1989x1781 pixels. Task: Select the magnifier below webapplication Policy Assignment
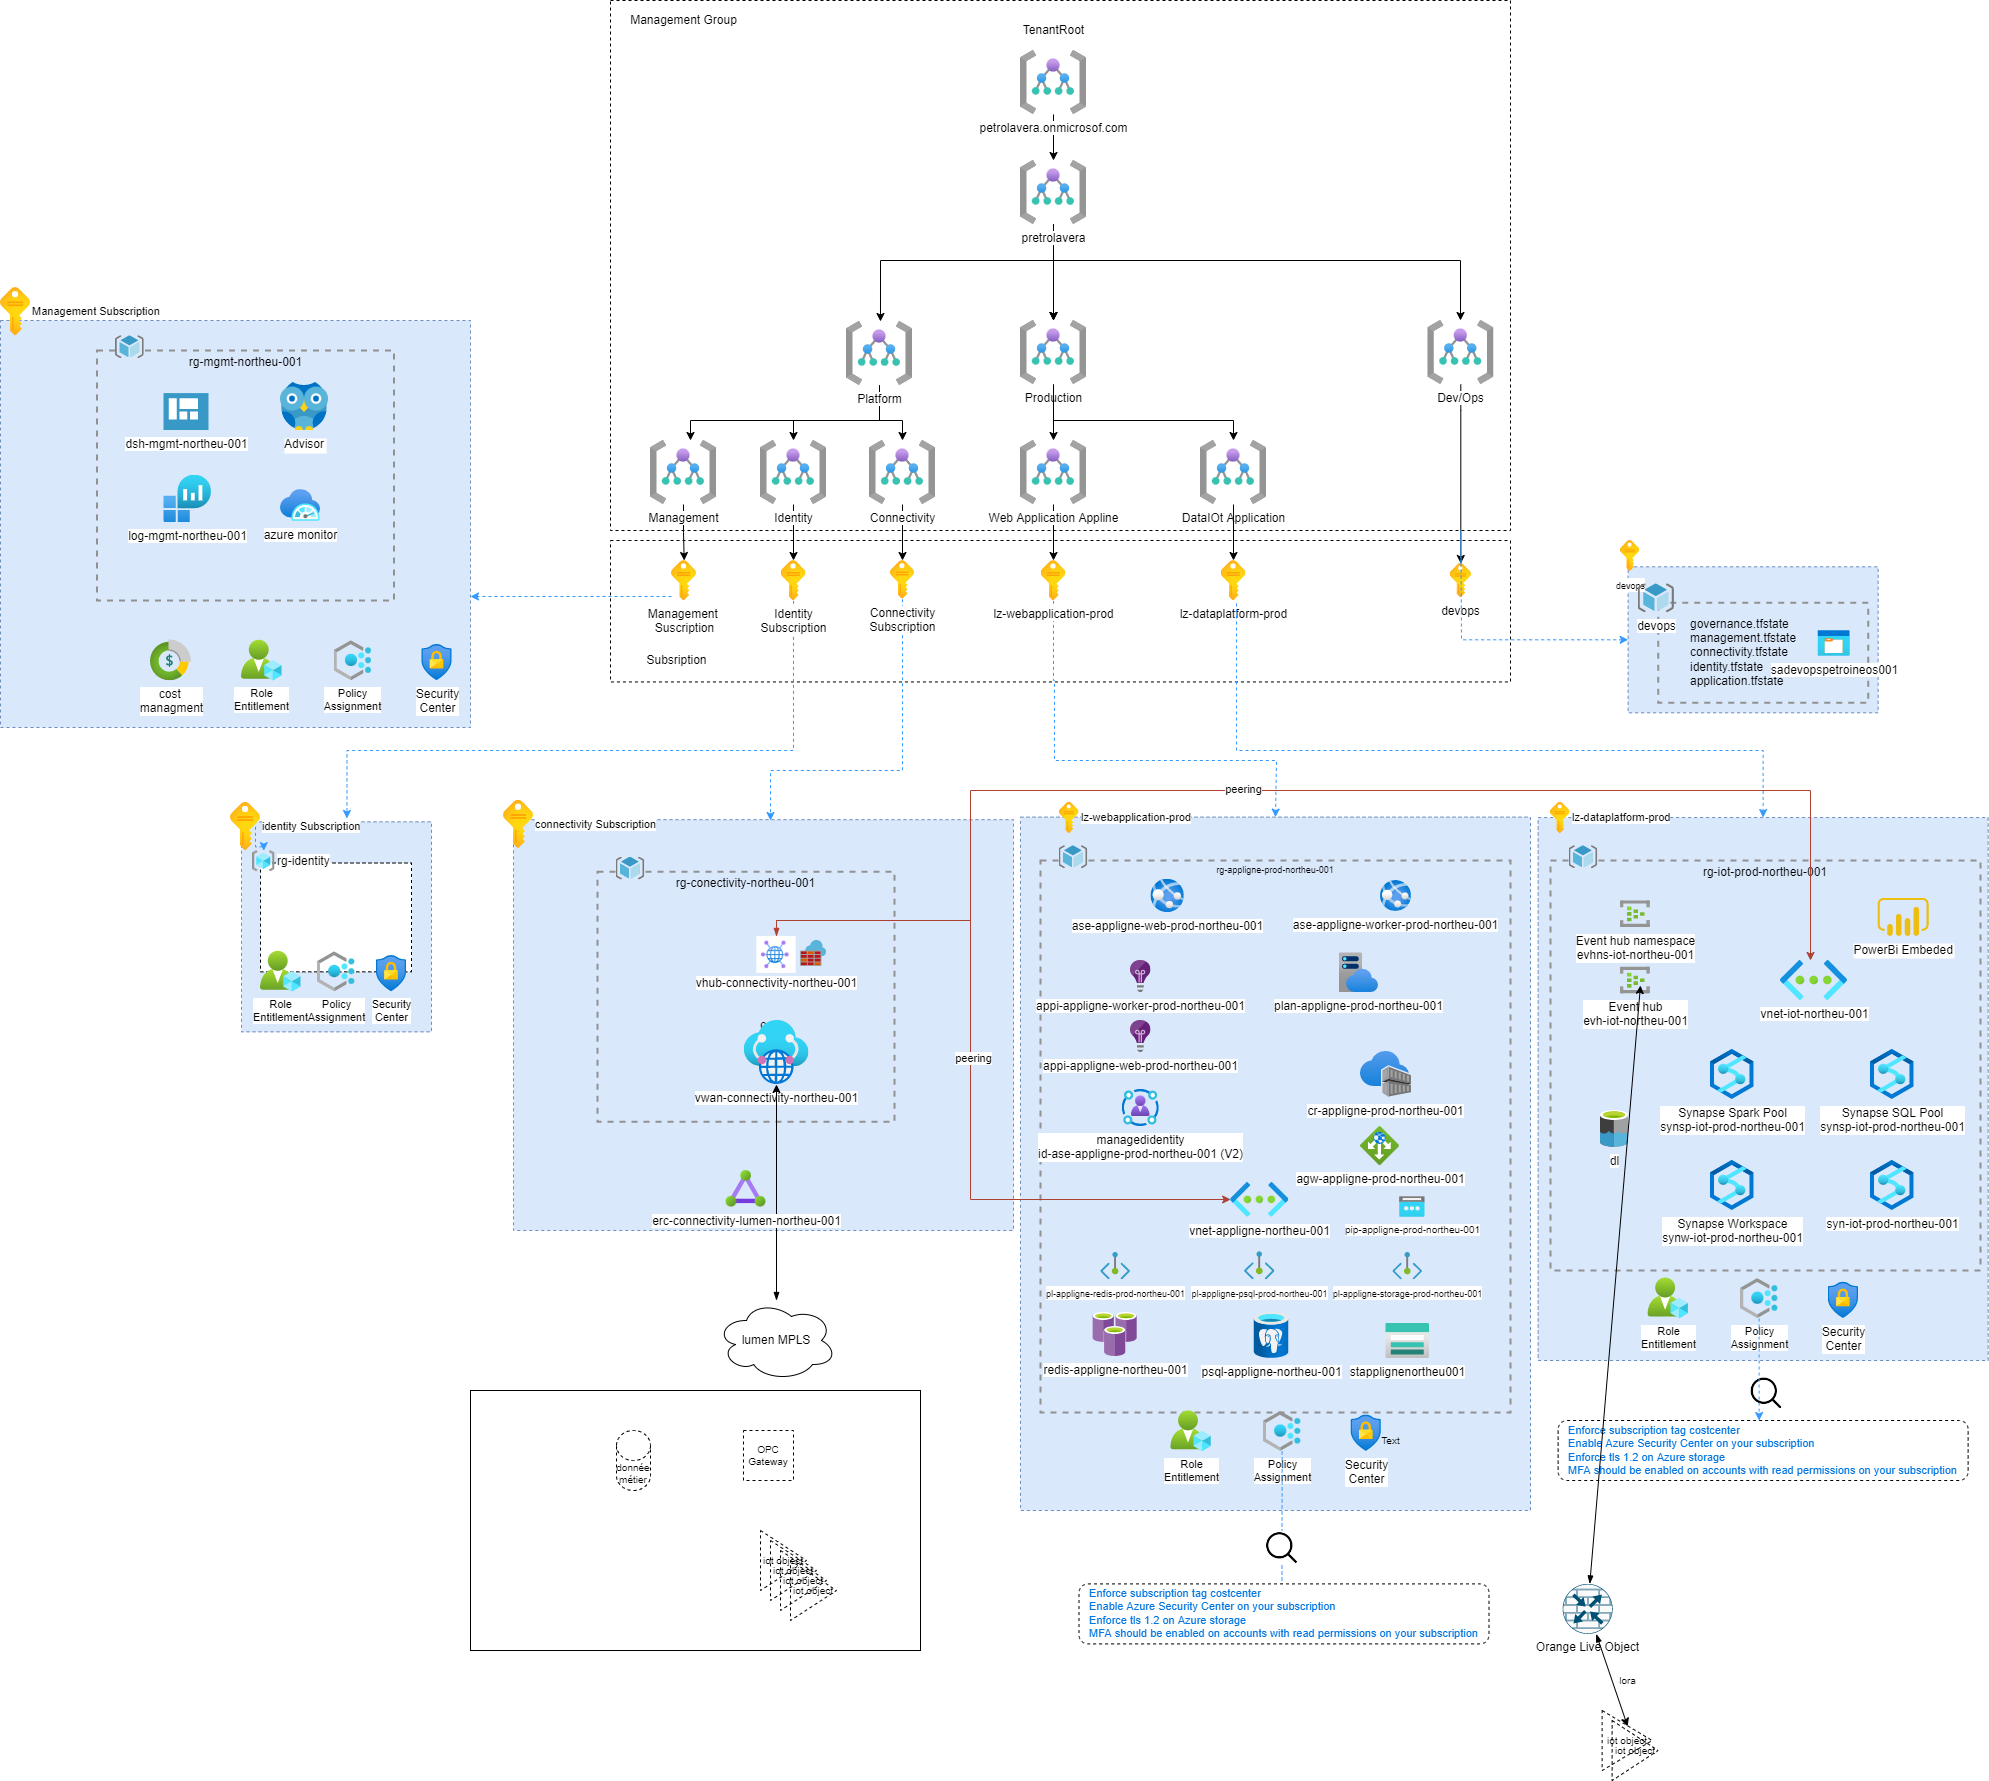1281,1548
